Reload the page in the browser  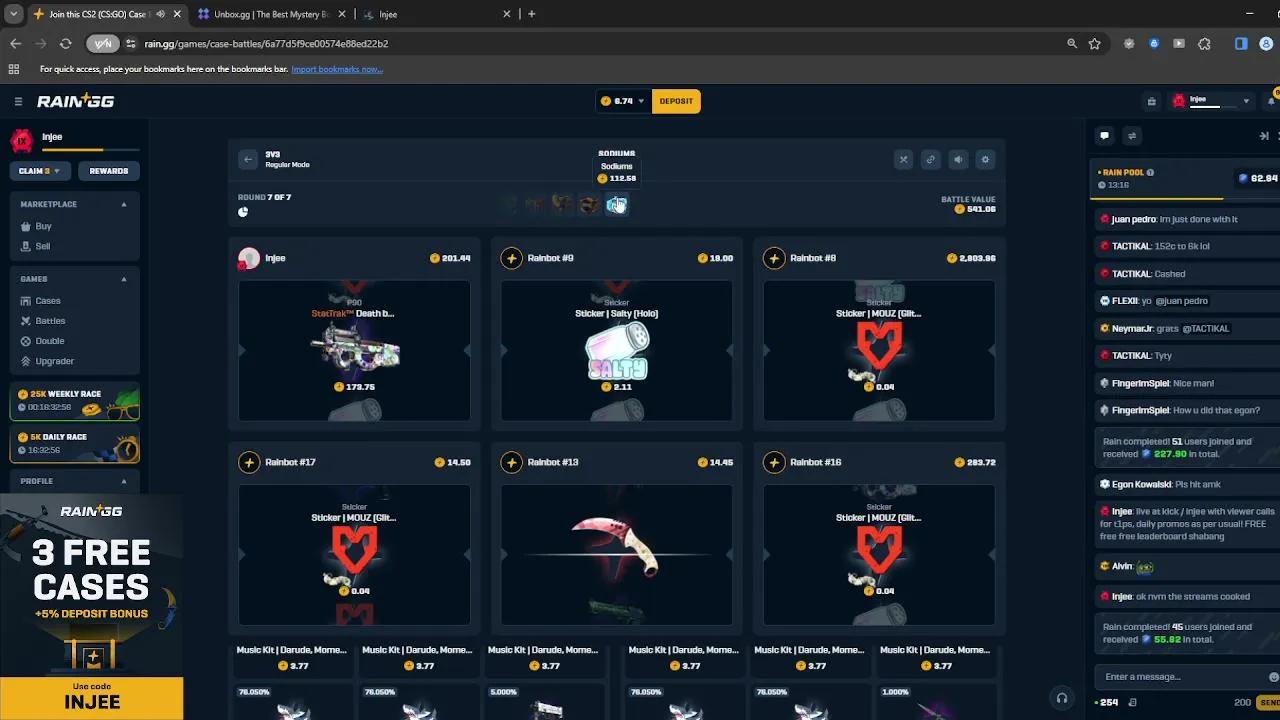click(x=66, y=44)
